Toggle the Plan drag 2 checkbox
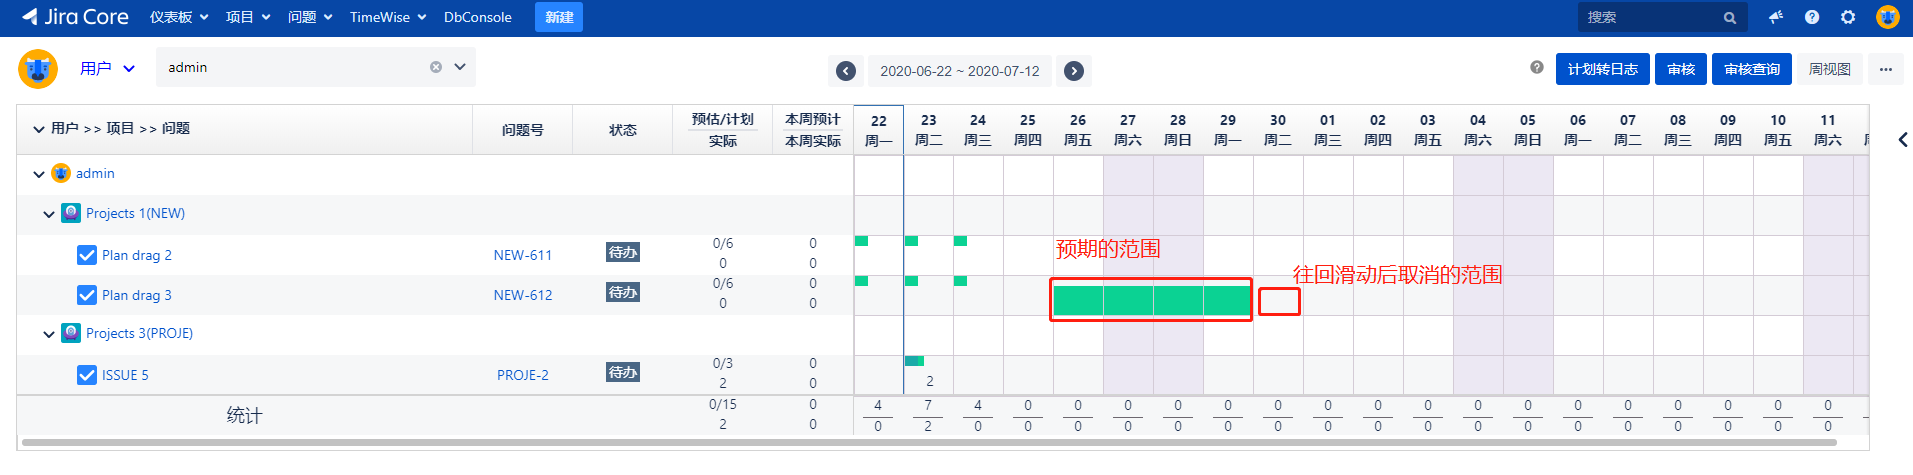This screenshot has height=475, width=1913. pos(87,255)
